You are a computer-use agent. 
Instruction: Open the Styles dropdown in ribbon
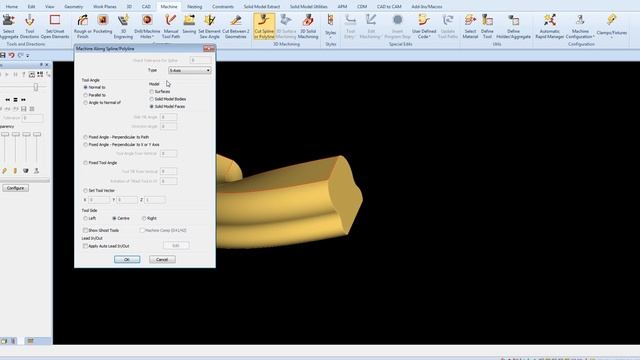click(331, 33)
